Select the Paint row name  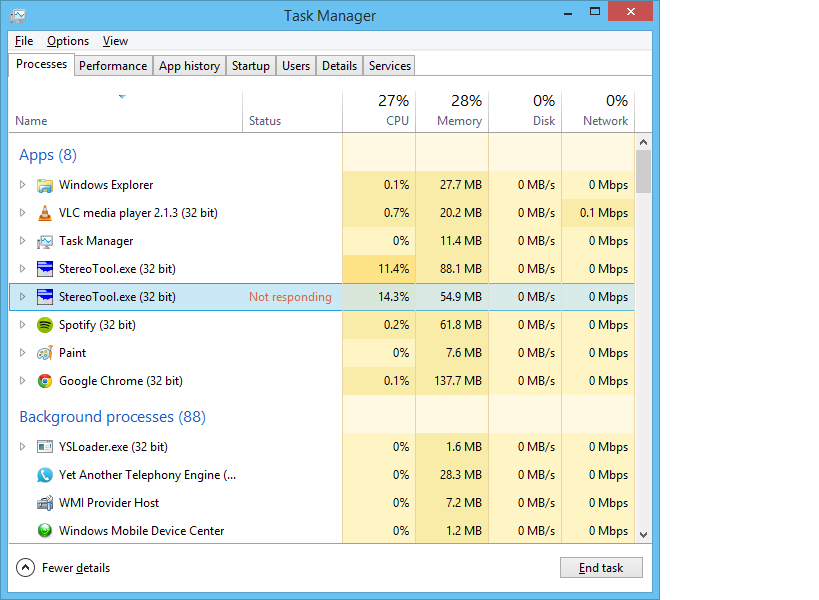pos(73,352)
